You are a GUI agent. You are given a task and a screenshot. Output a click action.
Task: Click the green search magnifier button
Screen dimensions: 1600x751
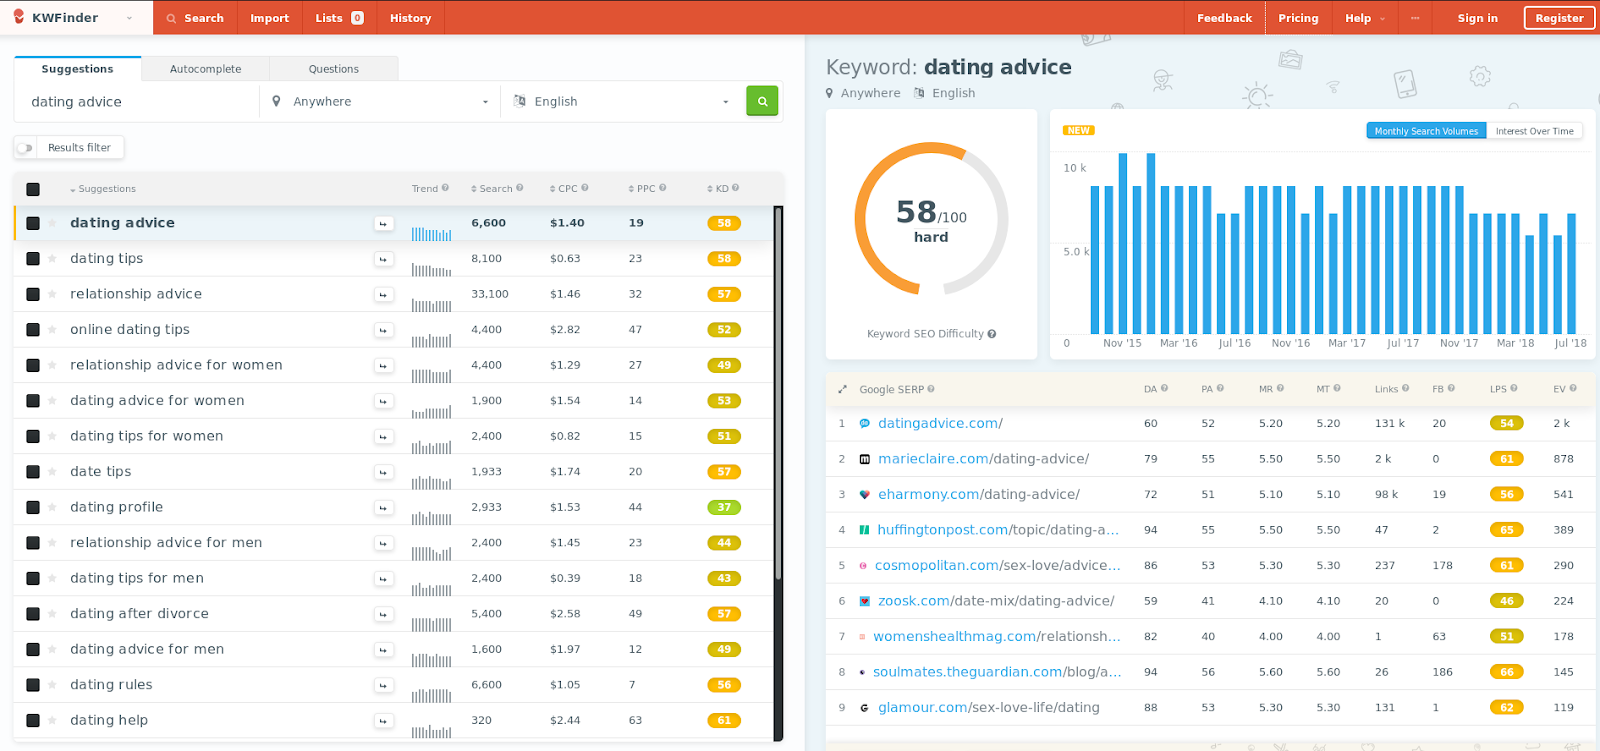coord(762,101)
